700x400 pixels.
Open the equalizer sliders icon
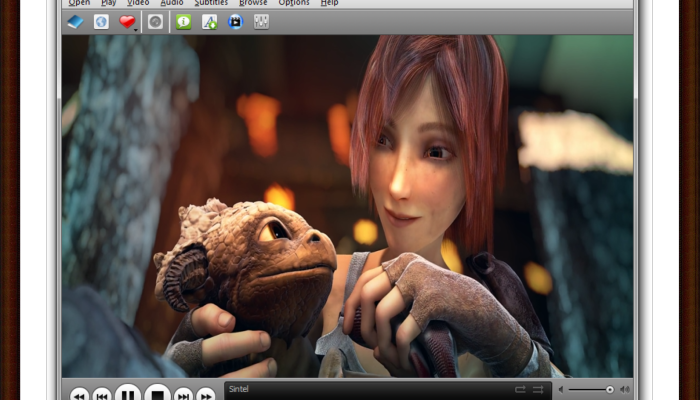[x=262, y=21]
